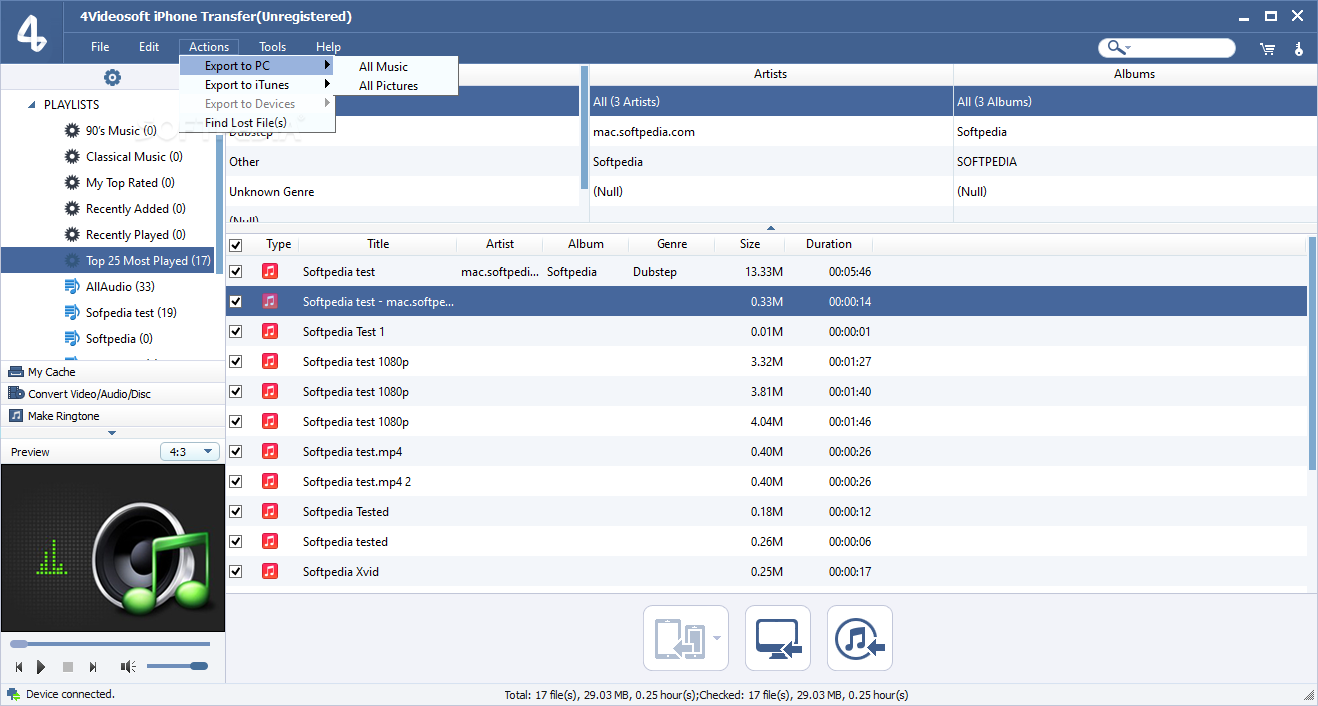The width and height of the screenshot is (1318, 706).
Task: Click the Sofpedia test playlist icon
Action: (x=72, y=312)
